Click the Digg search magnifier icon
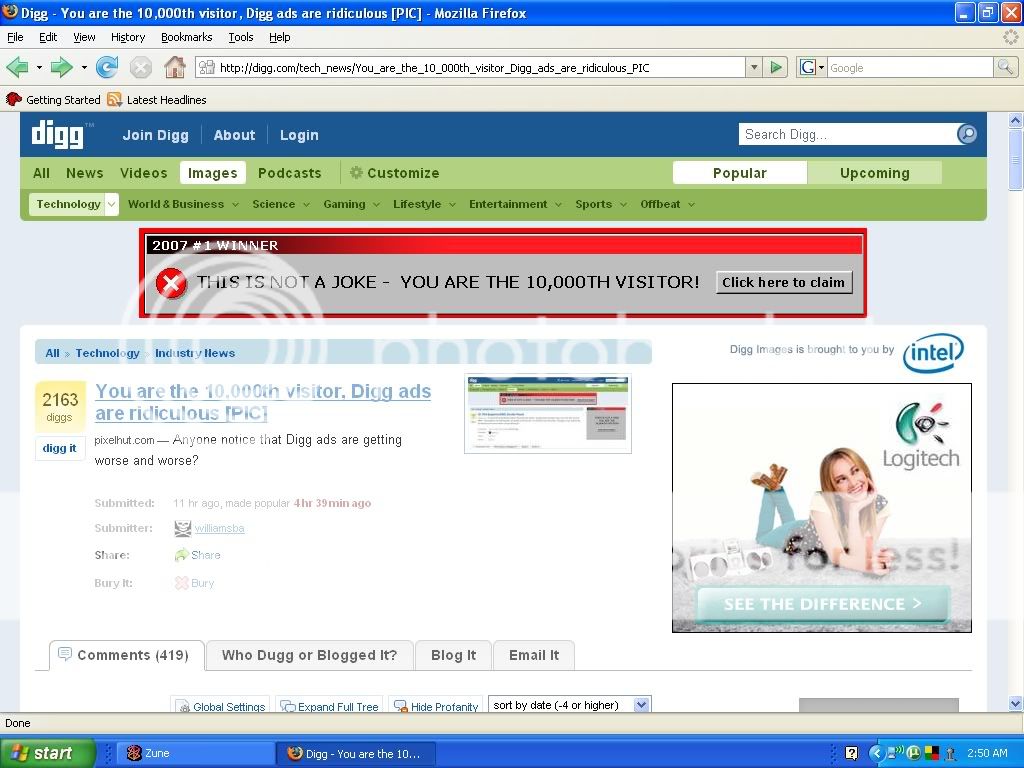This screenshot has width=1024, height=768. tap(967, 134)
